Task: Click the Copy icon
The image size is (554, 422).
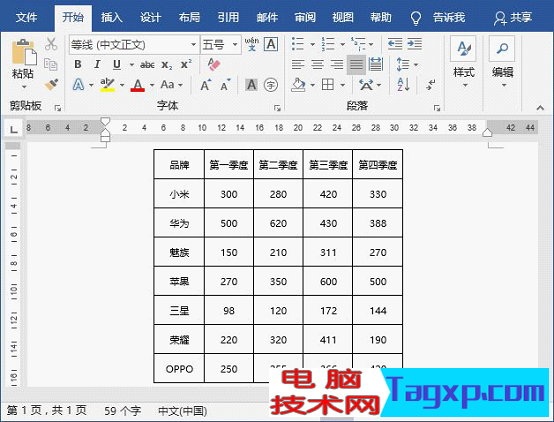Action: click(x=51, y=65)
